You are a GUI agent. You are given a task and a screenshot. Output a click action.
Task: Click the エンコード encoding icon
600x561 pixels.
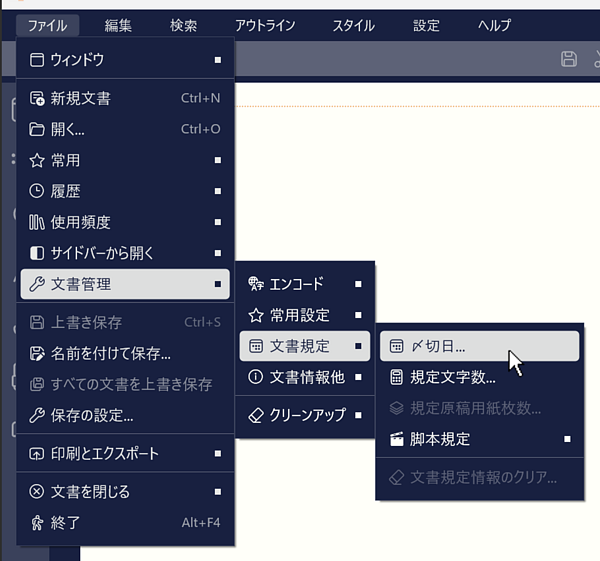[x=256, y=284]
